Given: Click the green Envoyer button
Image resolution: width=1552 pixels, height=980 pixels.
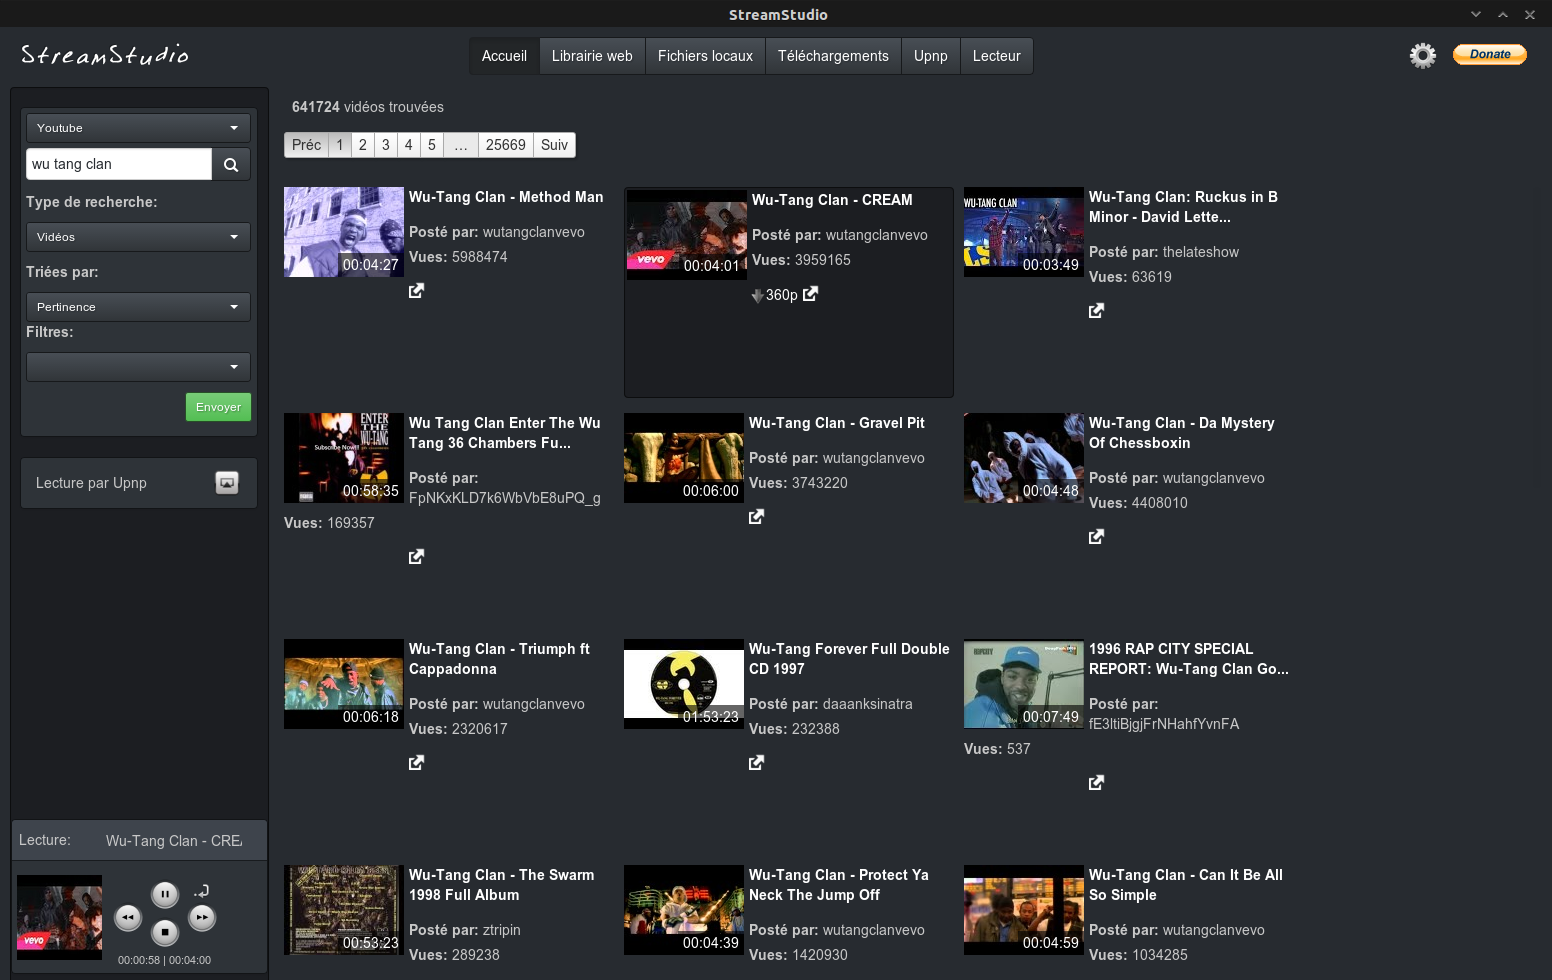Looking at the screenshot, I should pyautogui.click(x=218, y=407).
